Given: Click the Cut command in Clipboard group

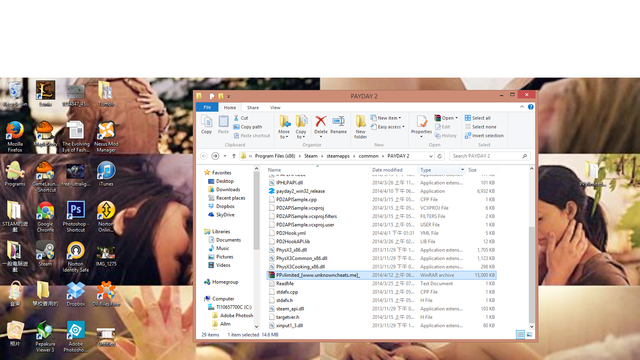Looking at the screenshot, I should 241,118.
